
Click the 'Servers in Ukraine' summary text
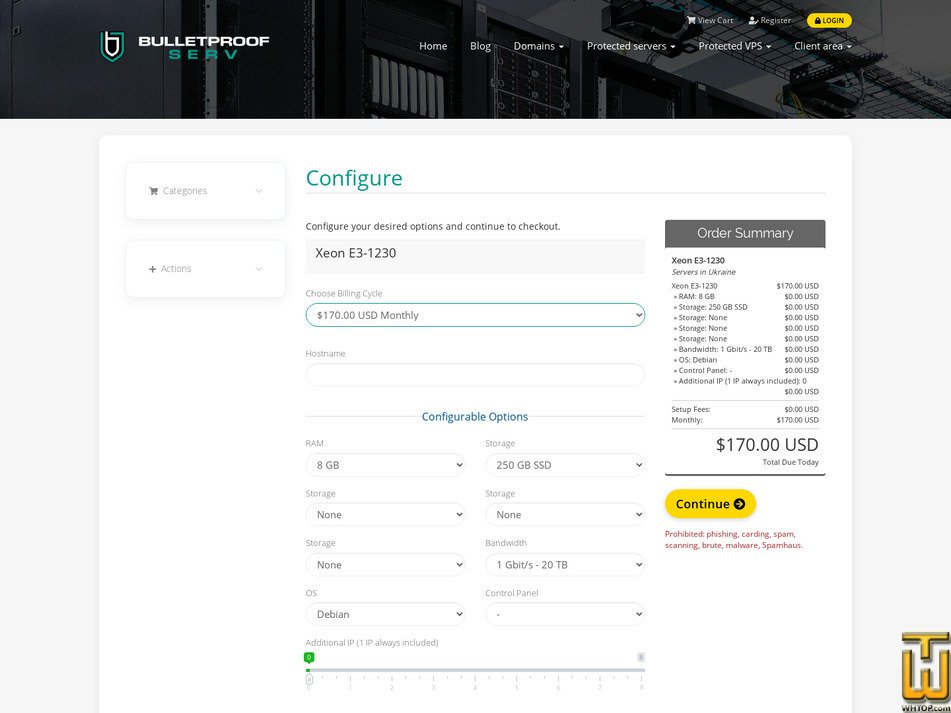[704, 272]
